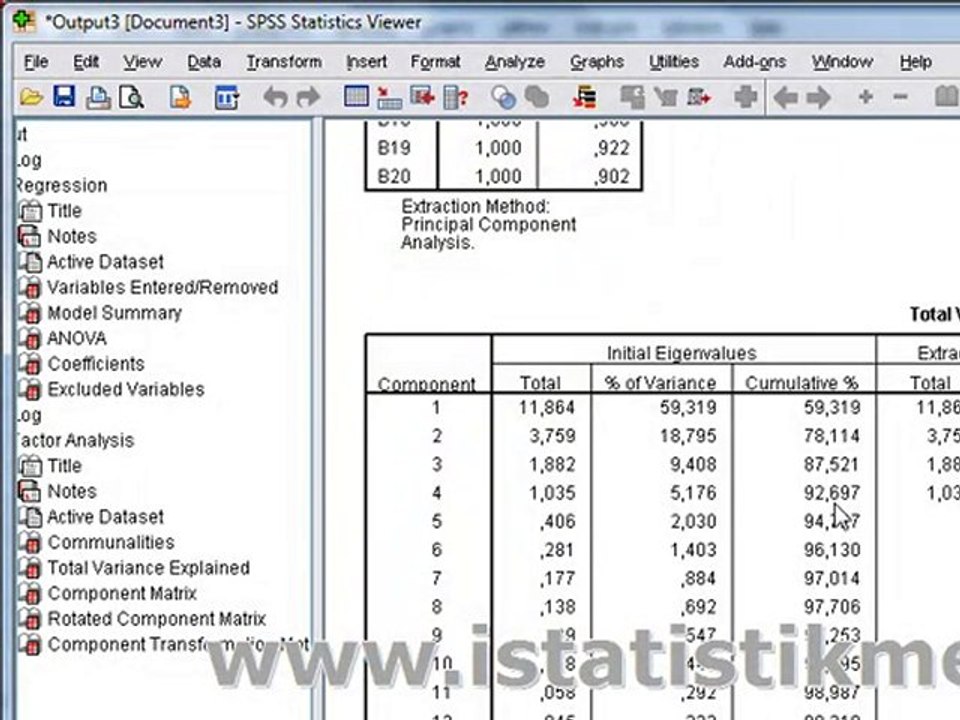Open Print Preview from the toolbar
Screen dimensions: 960x720
(x=131, y=97)
